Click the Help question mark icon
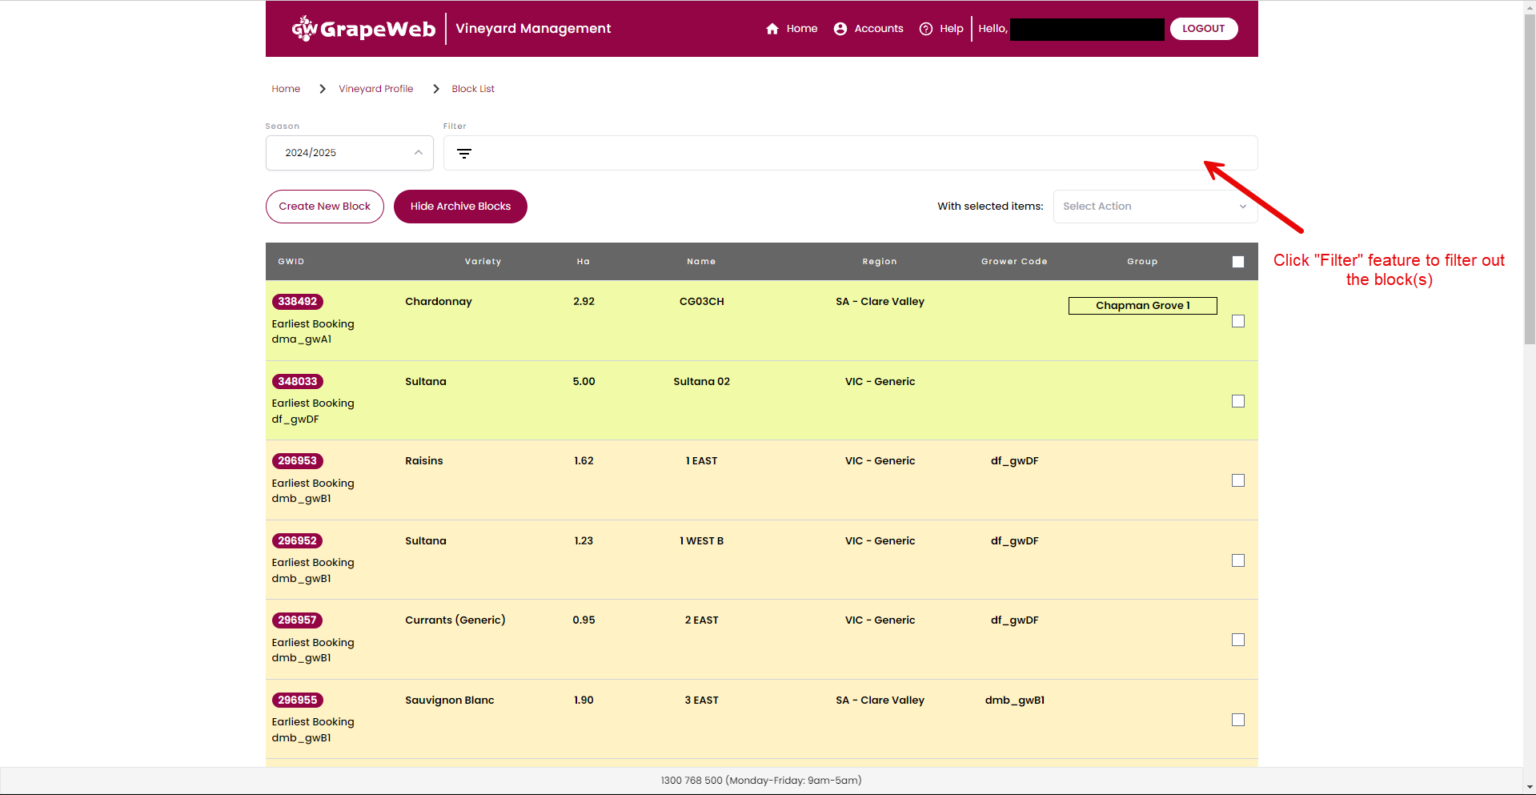The height and width of the screenshot is (795, 1536). 926,29
